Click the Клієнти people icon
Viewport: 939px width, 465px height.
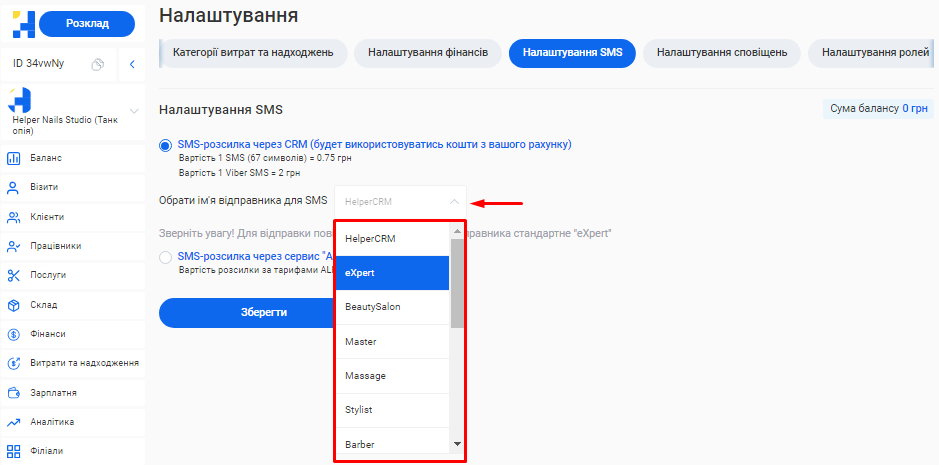(14, 217)
